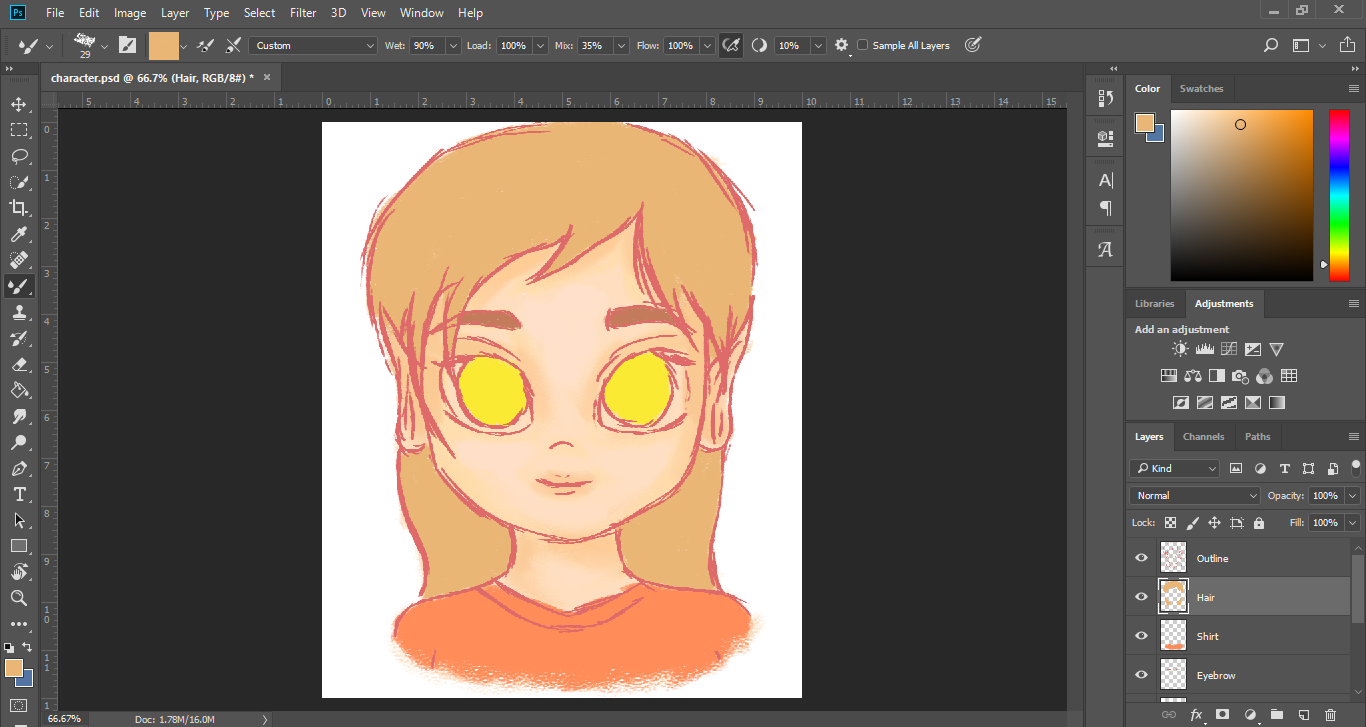This screenshot has width=1366, height=727.
Task: Hide the Outline layer
Action: [x=1141, y=558]
